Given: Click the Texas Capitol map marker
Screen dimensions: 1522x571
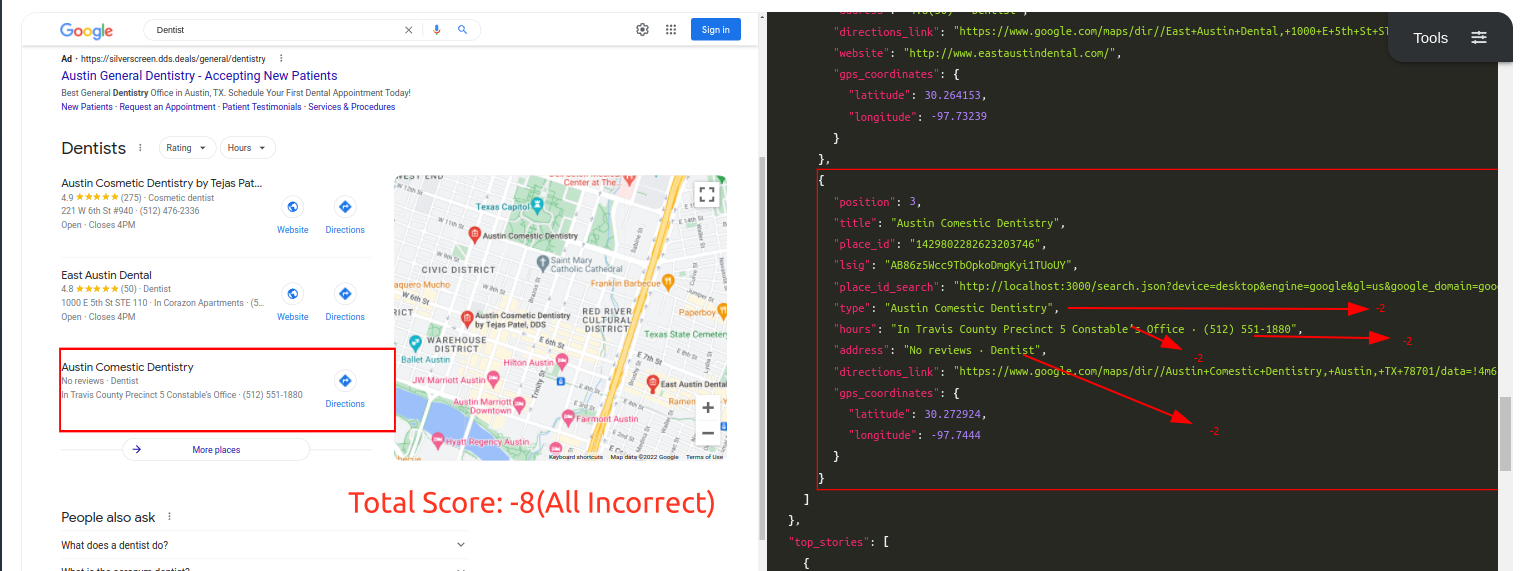Looking at the screenshot, I should [x=537, y=205].
